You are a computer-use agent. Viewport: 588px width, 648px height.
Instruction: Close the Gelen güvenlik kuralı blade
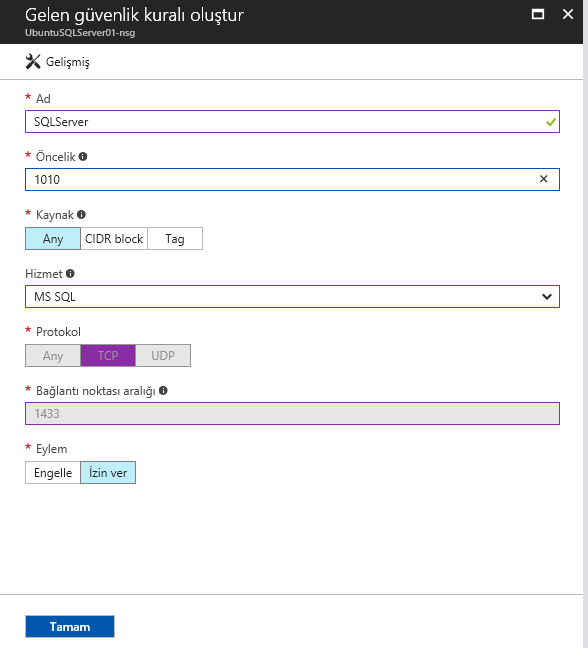click(568, 14)
